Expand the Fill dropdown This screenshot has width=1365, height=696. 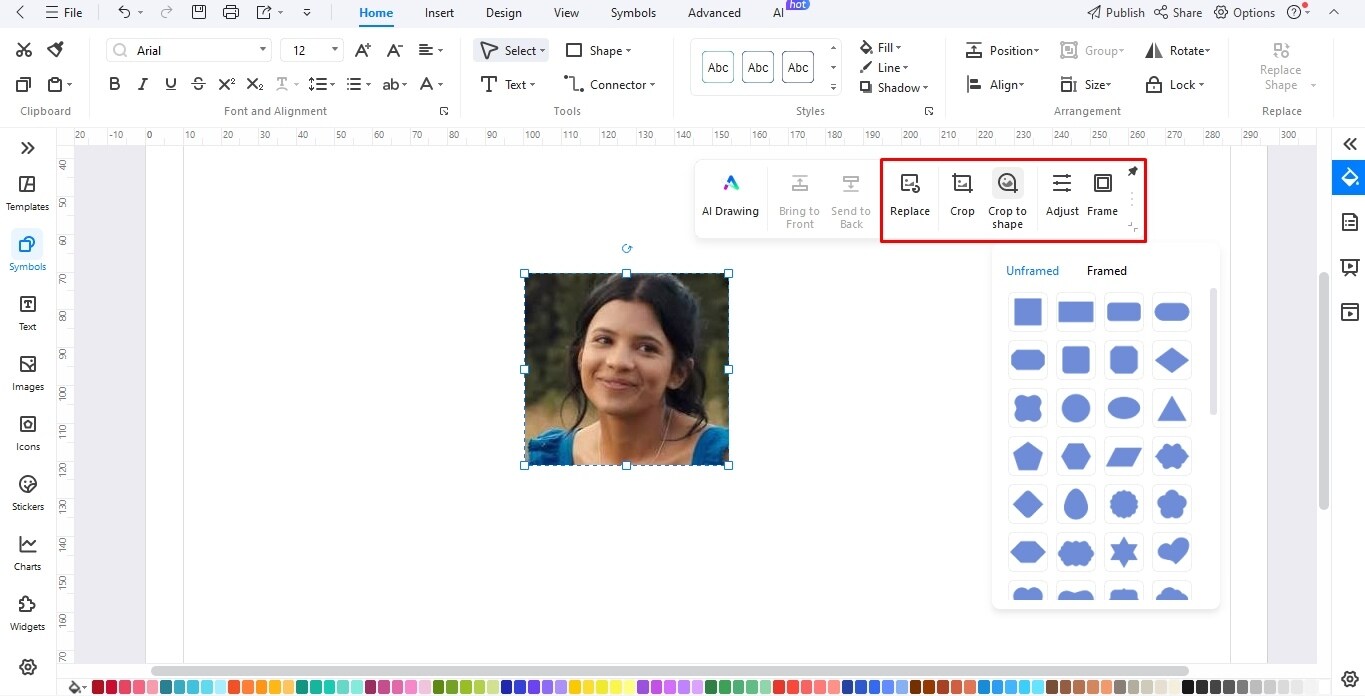point(881,47)
